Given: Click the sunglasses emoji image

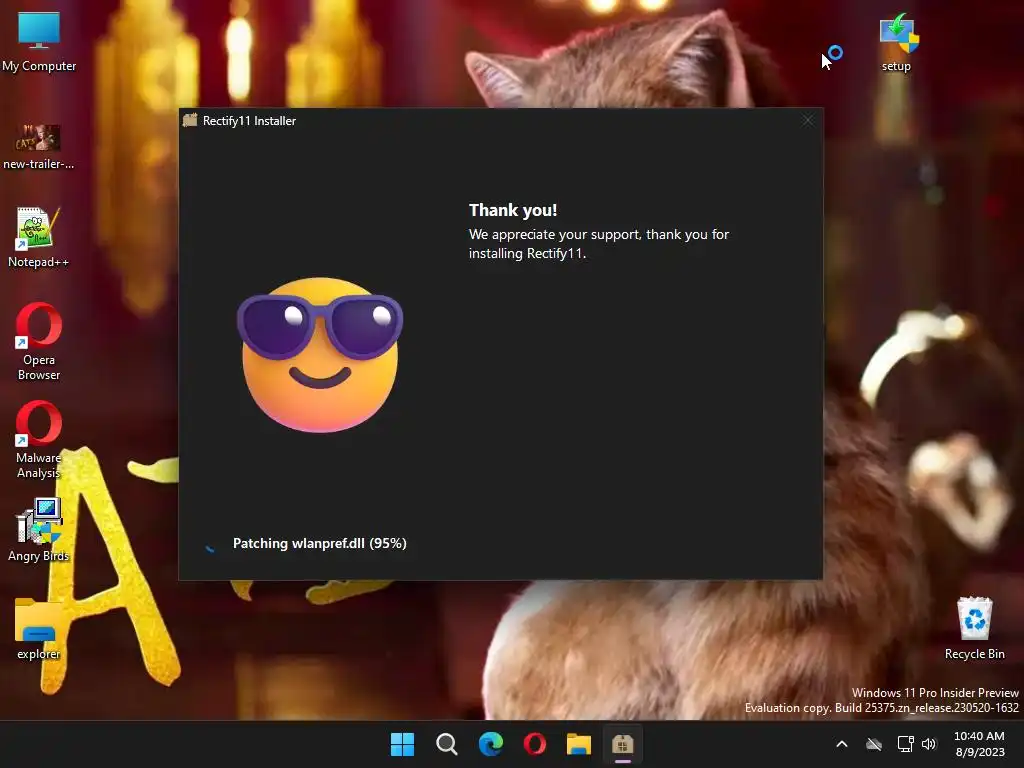Looking at the screenshot, I should pos(320,355).
